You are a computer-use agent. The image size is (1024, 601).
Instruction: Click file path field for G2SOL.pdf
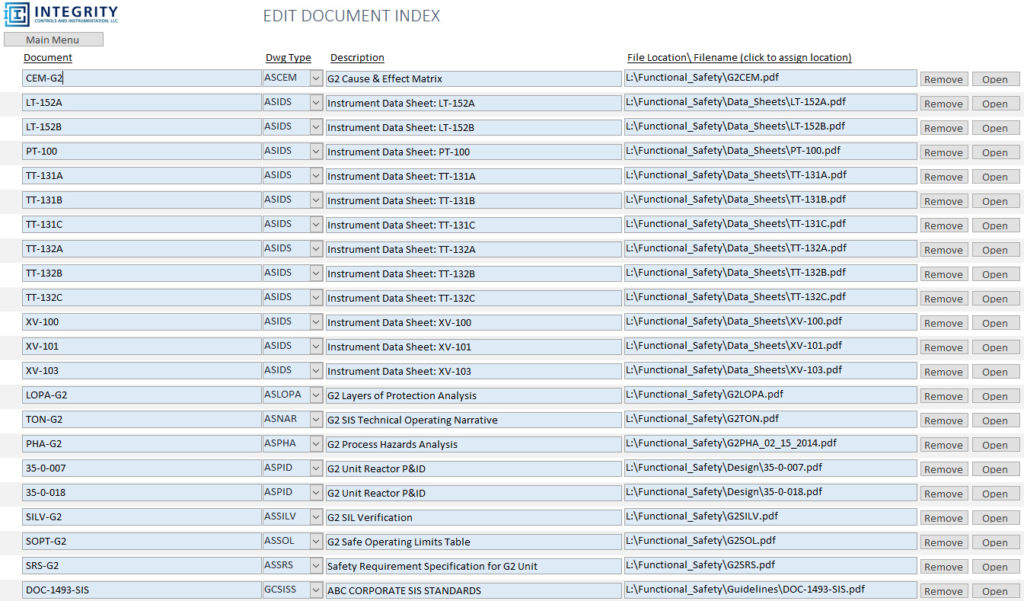pyautogui.click(x=769, y=541)
